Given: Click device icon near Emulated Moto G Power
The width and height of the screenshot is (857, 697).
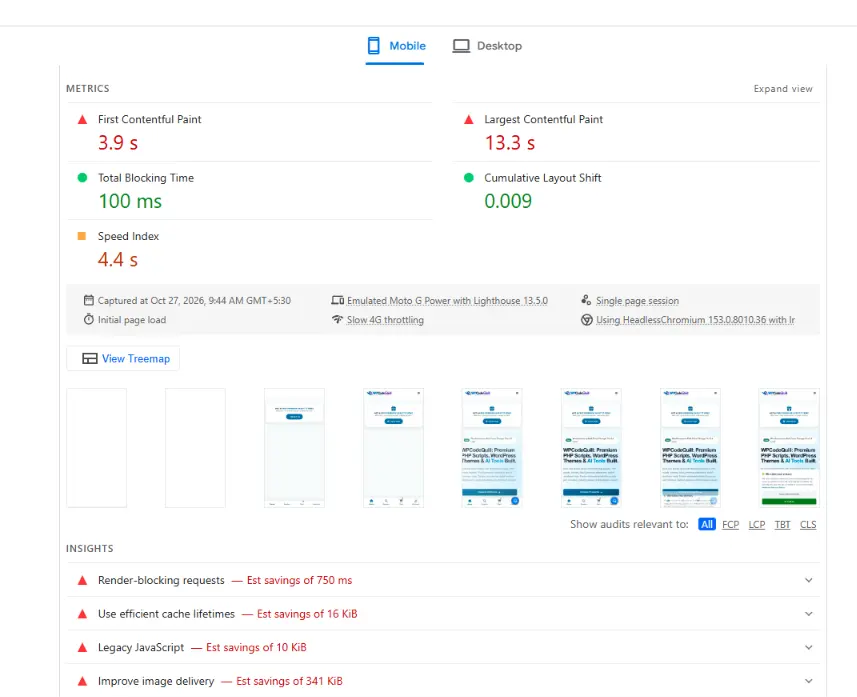Looking at the screenshot, I should pos(337,300).
